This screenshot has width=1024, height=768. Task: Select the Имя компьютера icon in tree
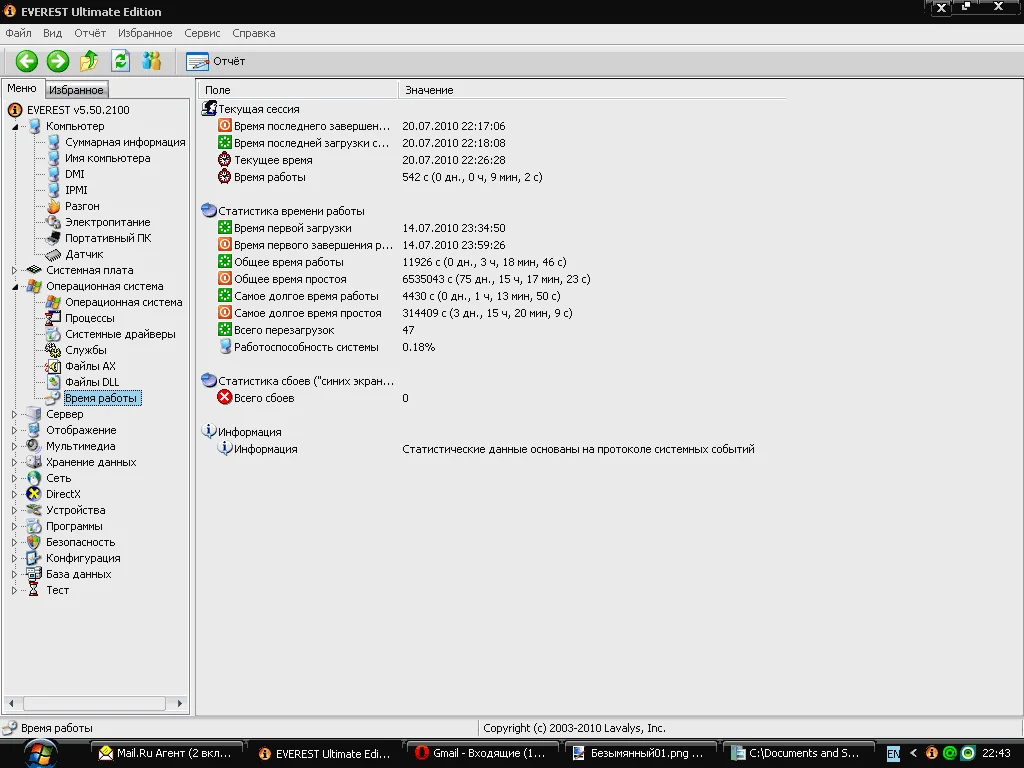click(53, 158)
